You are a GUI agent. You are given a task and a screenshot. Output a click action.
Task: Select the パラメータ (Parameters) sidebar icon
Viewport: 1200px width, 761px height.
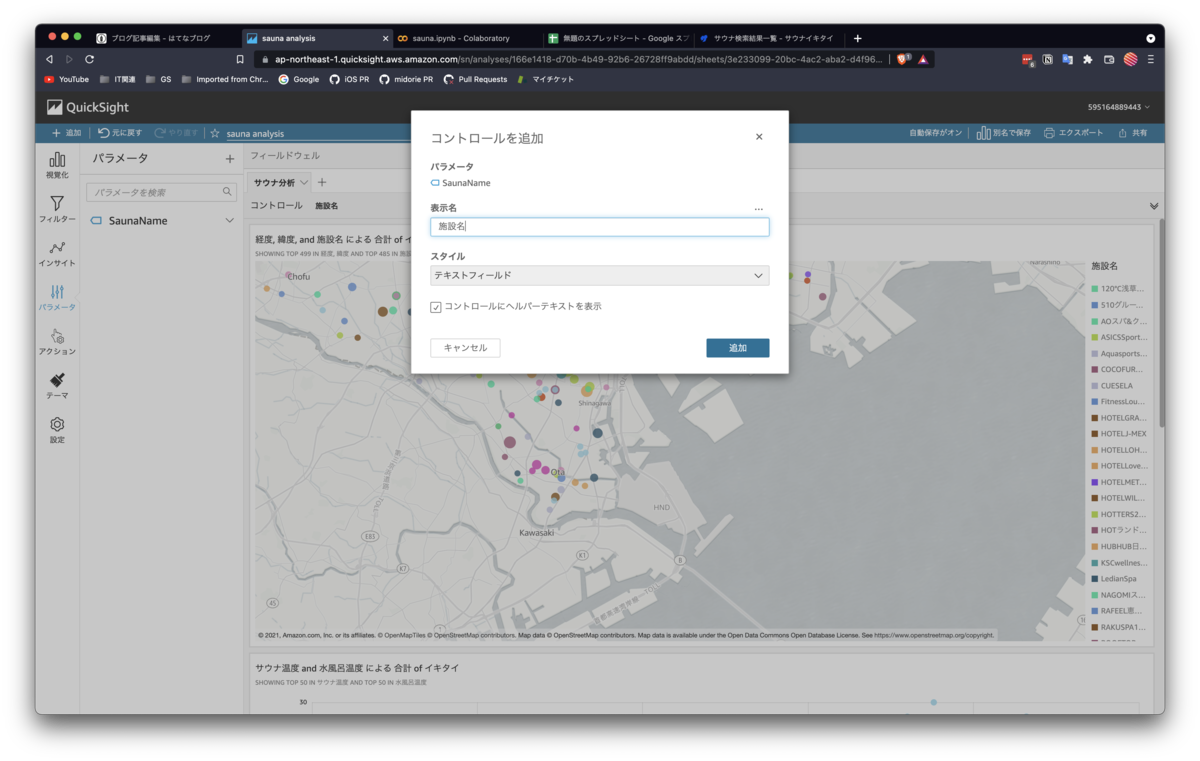(x=57, y=298)
